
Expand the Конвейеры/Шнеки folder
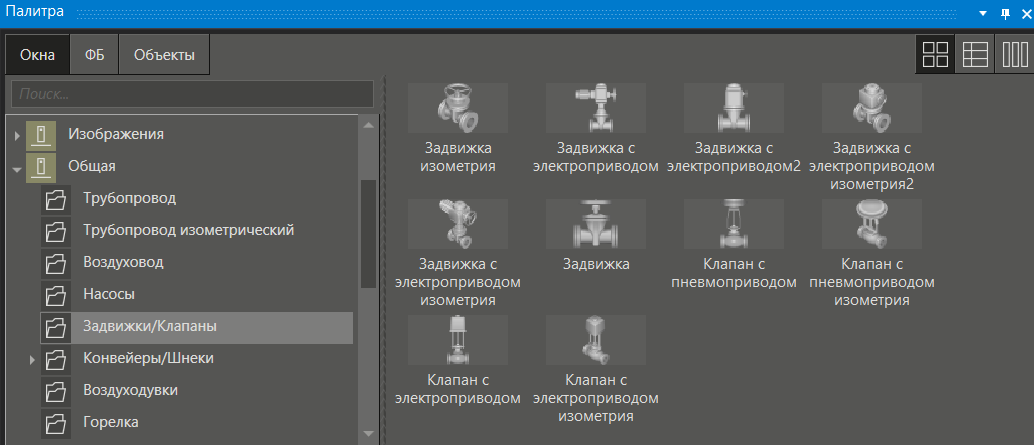coord(32,360)
